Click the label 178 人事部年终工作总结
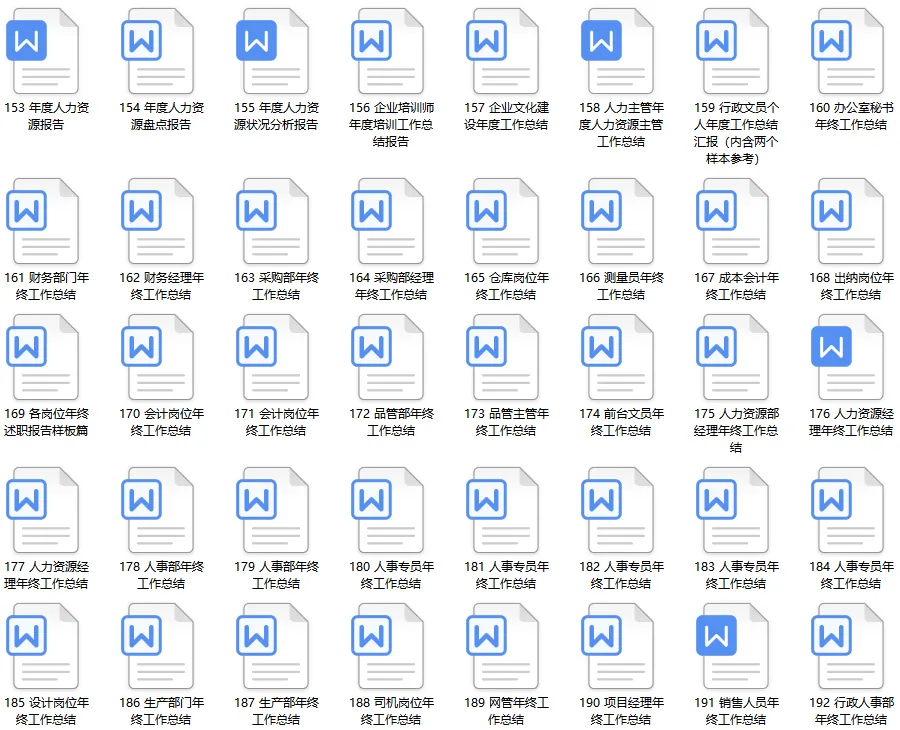 tap(161, 575)
